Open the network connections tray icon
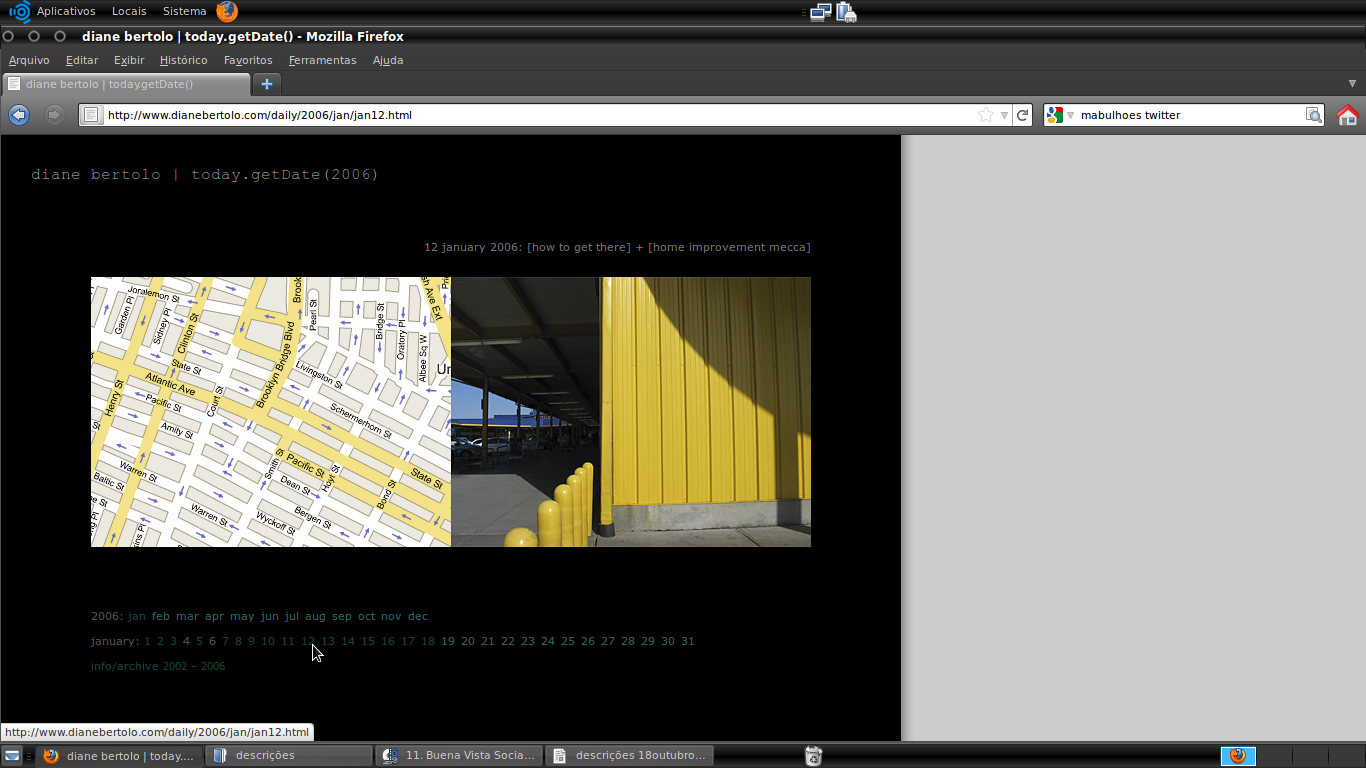This screenshot has width=1366, height=768. pyautogui.click(x=821, y=12)
